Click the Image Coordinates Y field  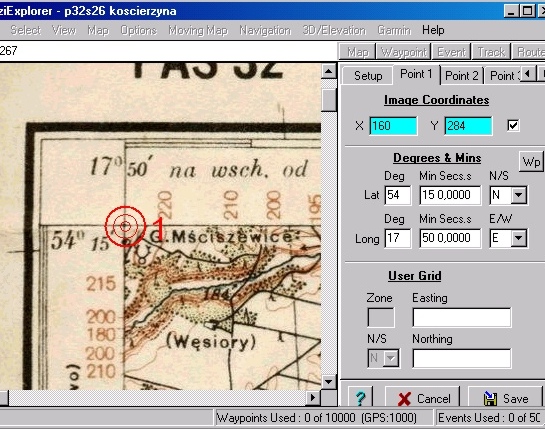468,126
